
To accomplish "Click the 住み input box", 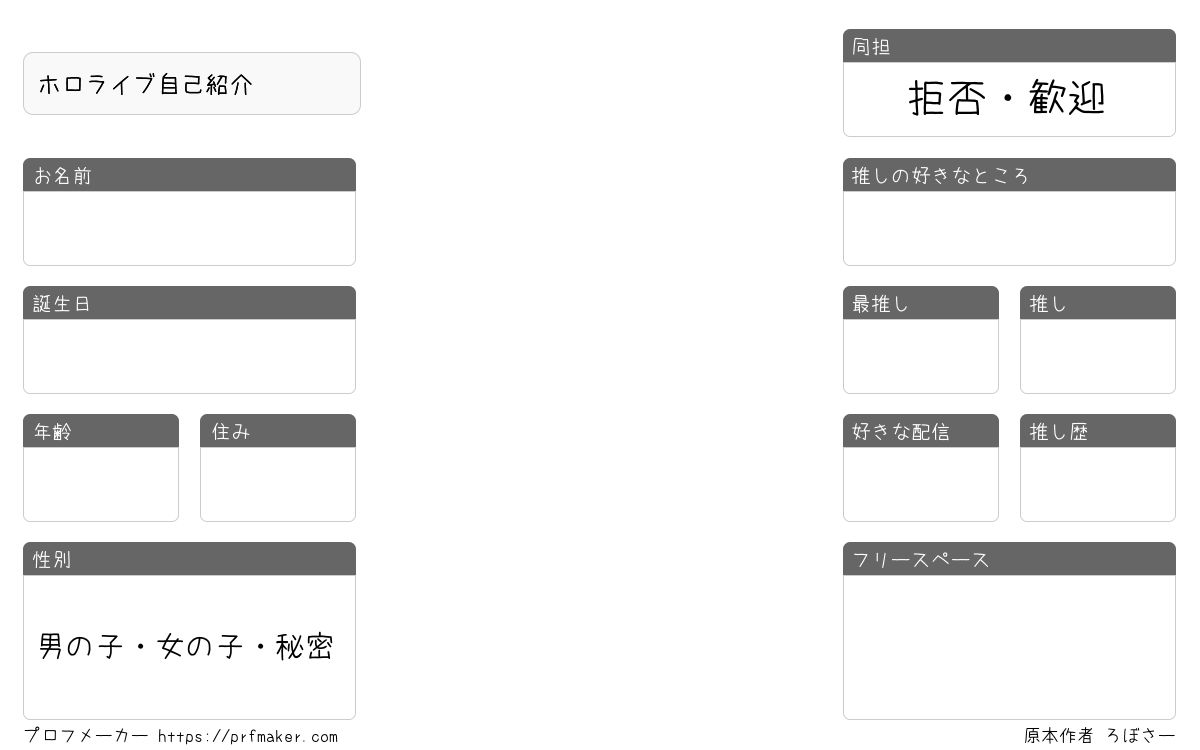I will (x=278, y=484).
